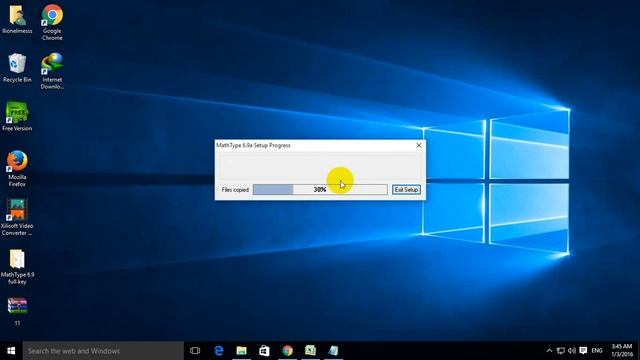Switch to the MathType setup taskbar icon
This screenshot has height=360, width=640.
pos(333,351)
